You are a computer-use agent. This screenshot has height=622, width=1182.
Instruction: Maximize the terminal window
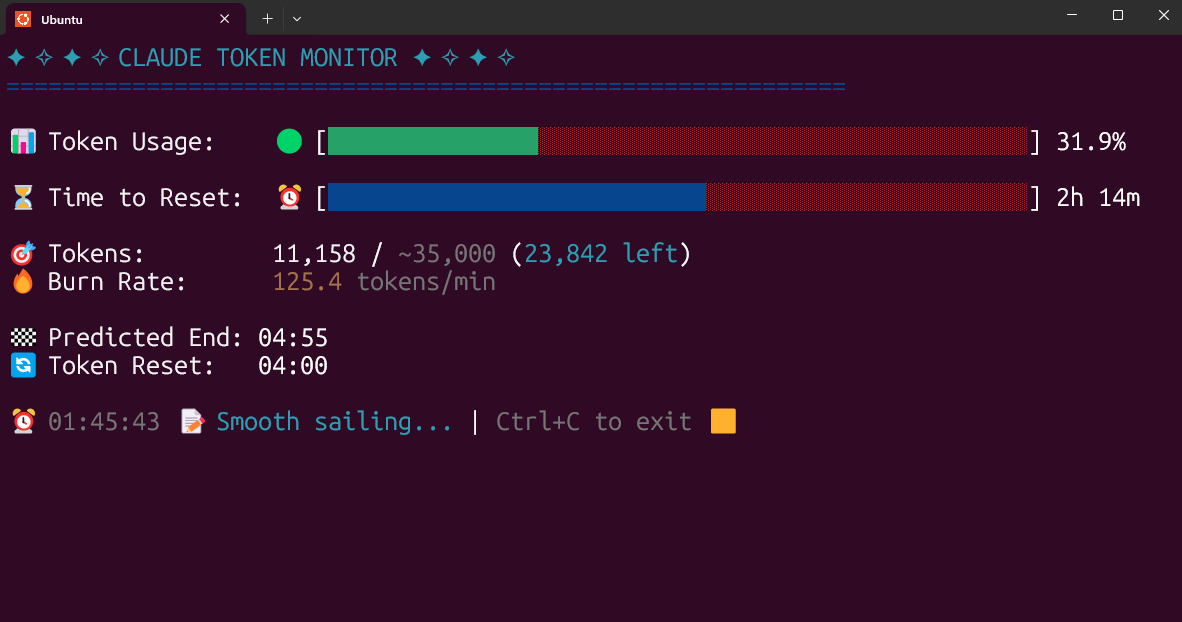tap(1118, 15)
